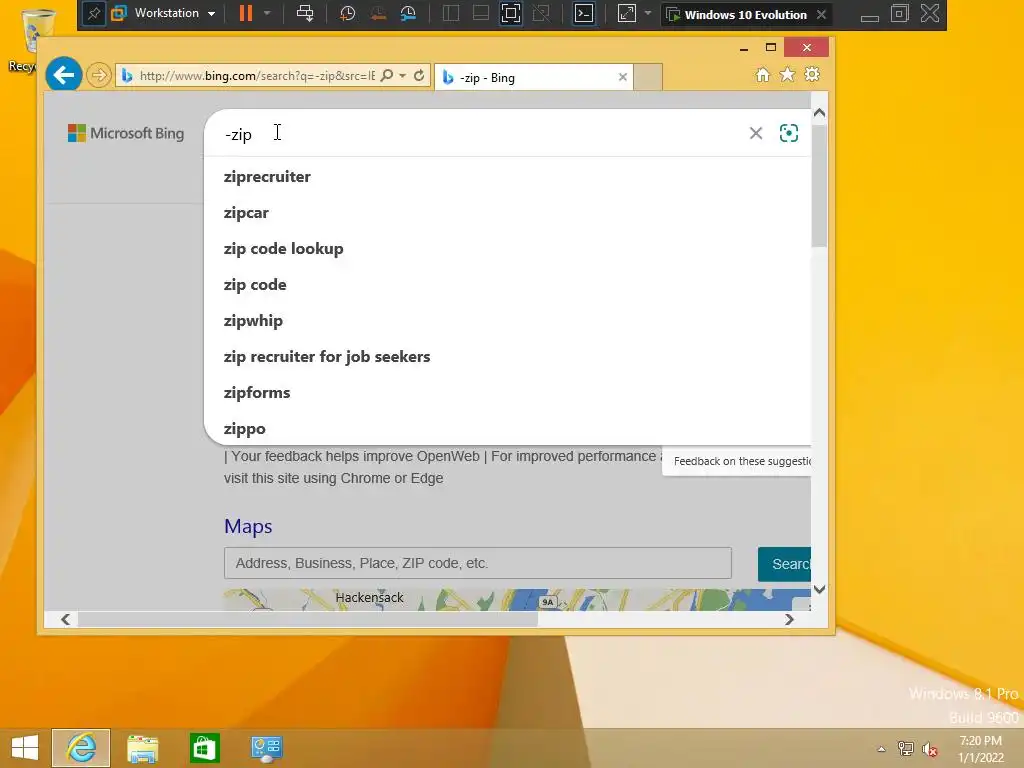
Task: Choose the 'zipwhip' suggestion
Action: click(507, 320)
